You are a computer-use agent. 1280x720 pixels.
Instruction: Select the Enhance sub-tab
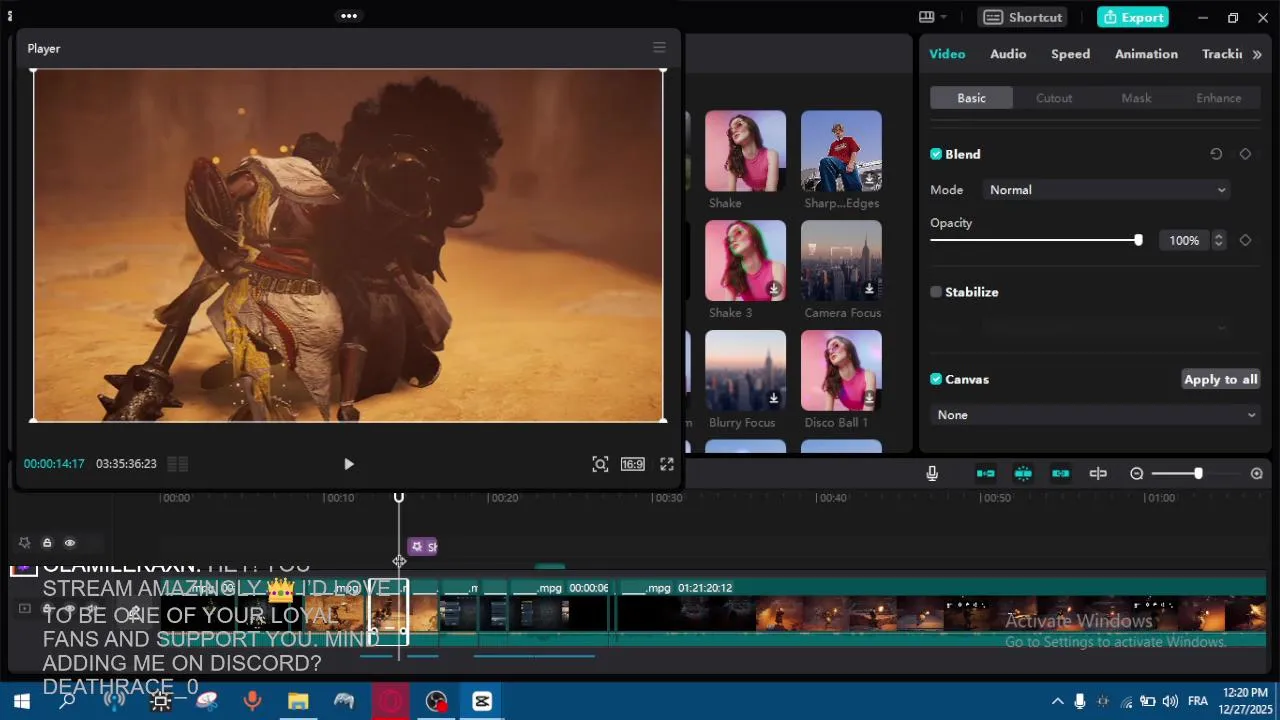click(1219, 98)
